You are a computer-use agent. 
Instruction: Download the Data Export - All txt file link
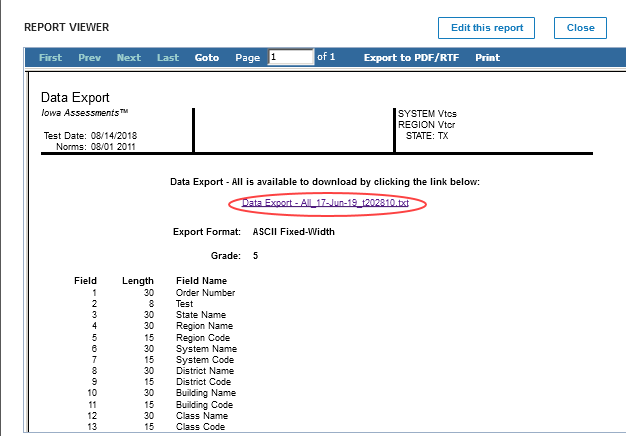point(326,203)
